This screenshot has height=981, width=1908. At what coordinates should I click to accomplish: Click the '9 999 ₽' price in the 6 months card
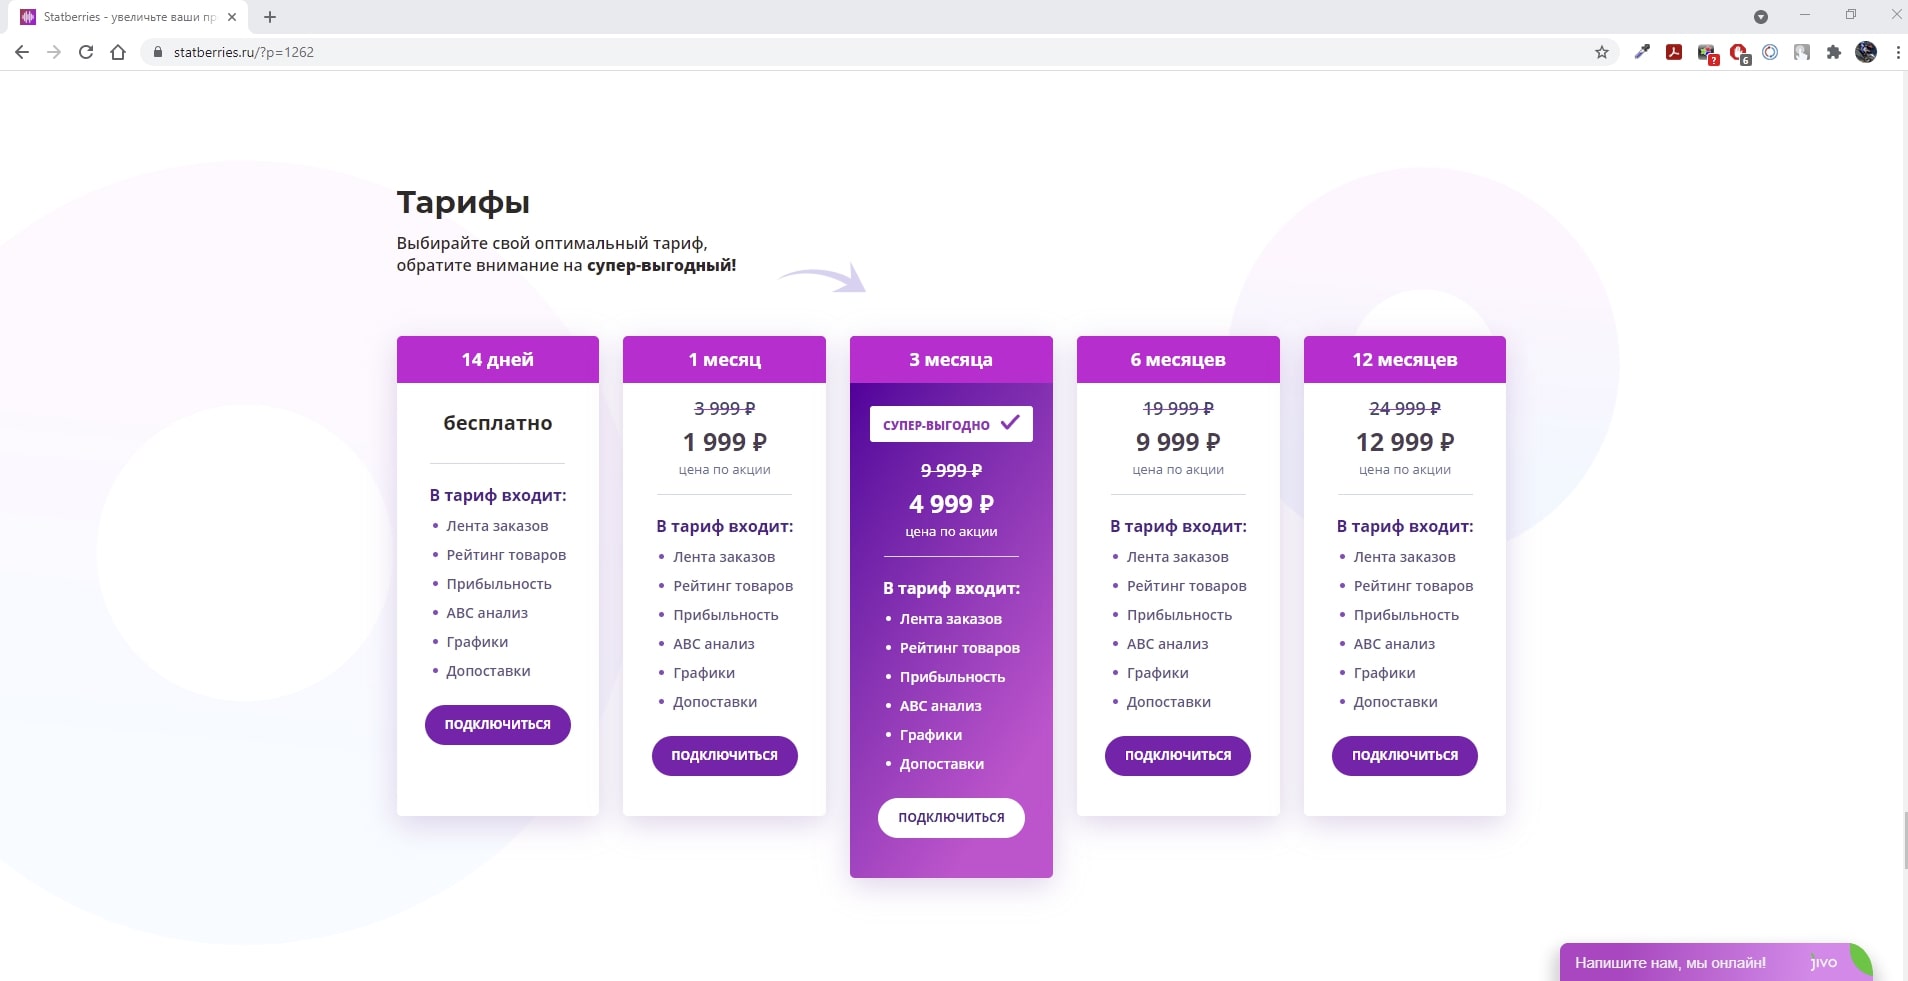(1178, 442)
